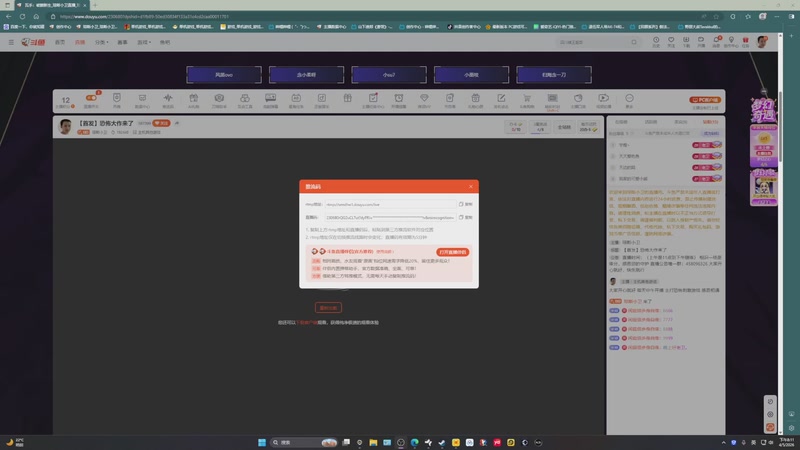The image size is (800, 450).
Task: Open the more (…) icon in toolbar
Action: (629, 98)
